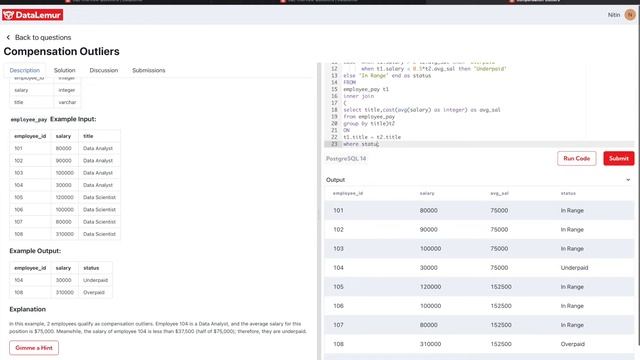Click the red Submit button
This screenshot has height=360, width=640.
(619, 158)
